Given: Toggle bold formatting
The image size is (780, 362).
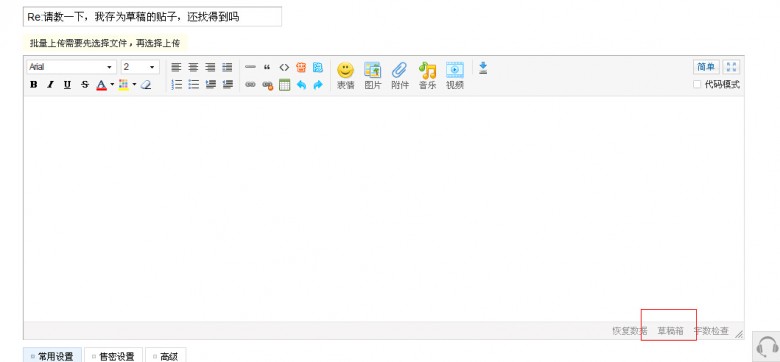Looking at the screenshot, I should [33, 85].
